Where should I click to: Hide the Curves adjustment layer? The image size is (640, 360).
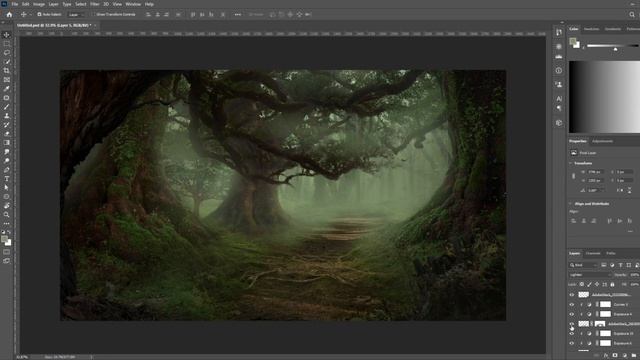571,304
